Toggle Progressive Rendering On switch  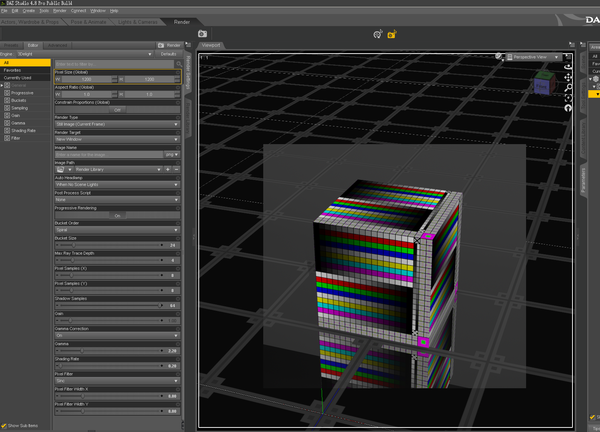tap(117, 215)
